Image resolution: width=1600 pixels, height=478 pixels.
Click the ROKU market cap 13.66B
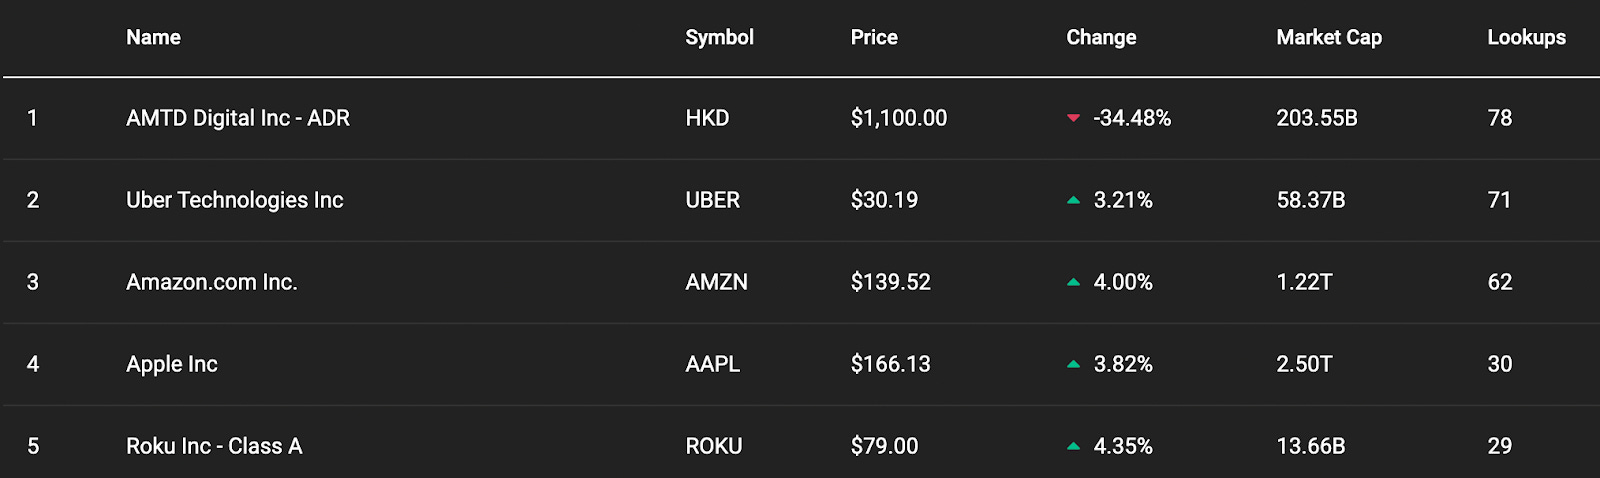1310,446
